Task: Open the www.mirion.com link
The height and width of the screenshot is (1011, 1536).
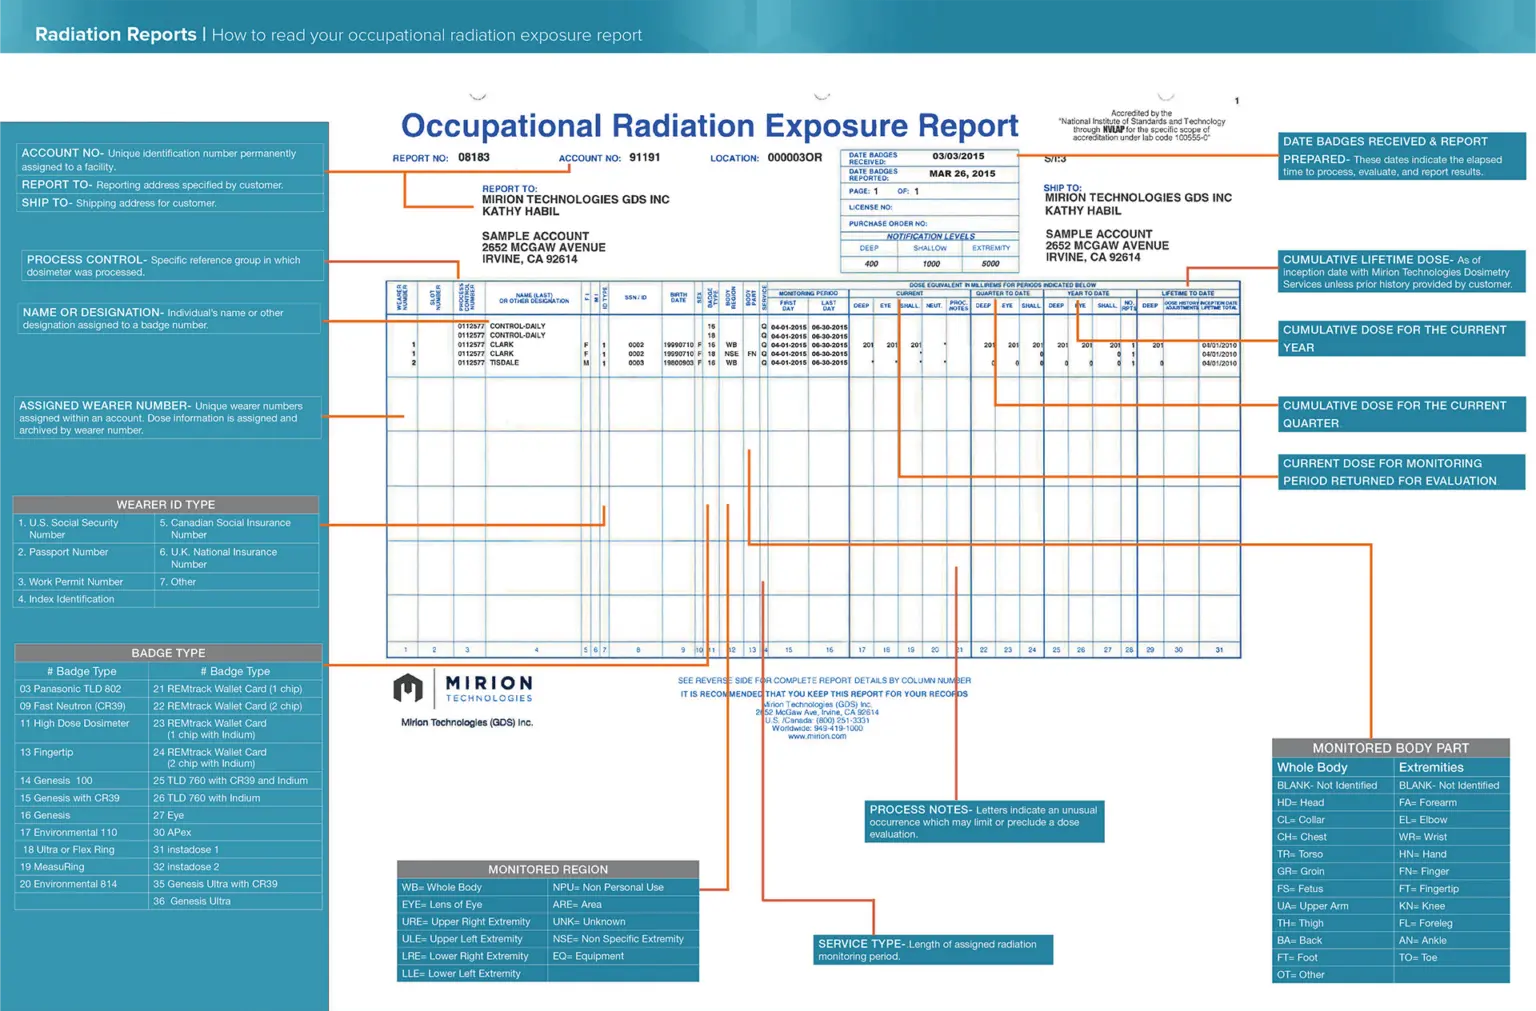Action: (816, 736)
